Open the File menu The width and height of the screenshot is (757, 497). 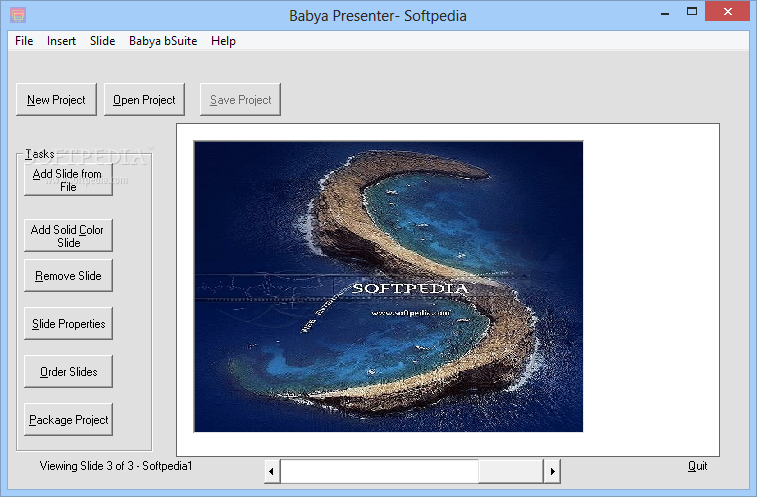pos(24,41)
